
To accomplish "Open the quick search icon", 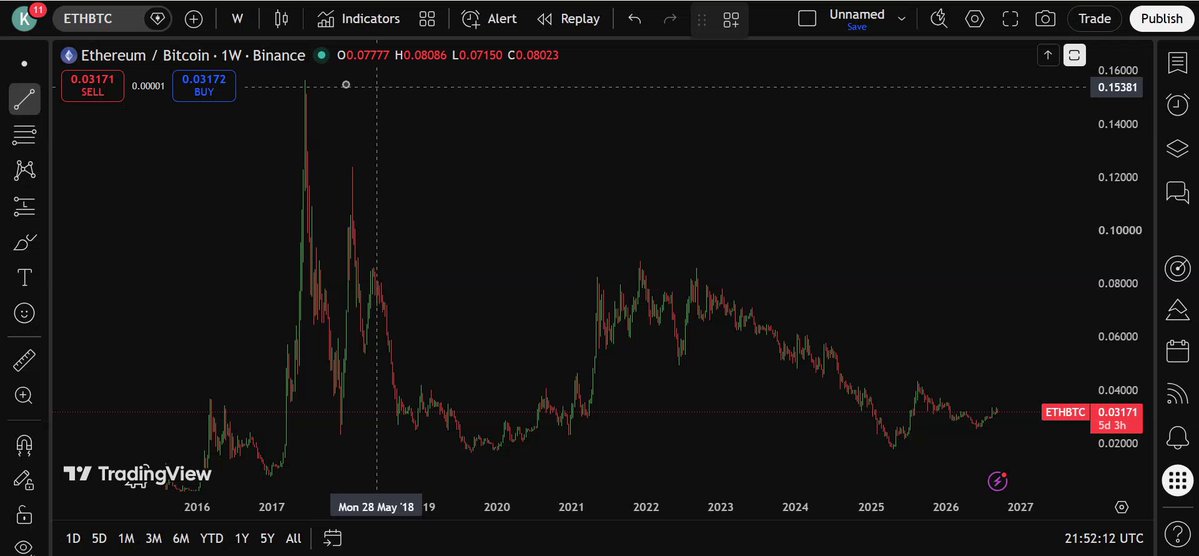I will [939, 18].
